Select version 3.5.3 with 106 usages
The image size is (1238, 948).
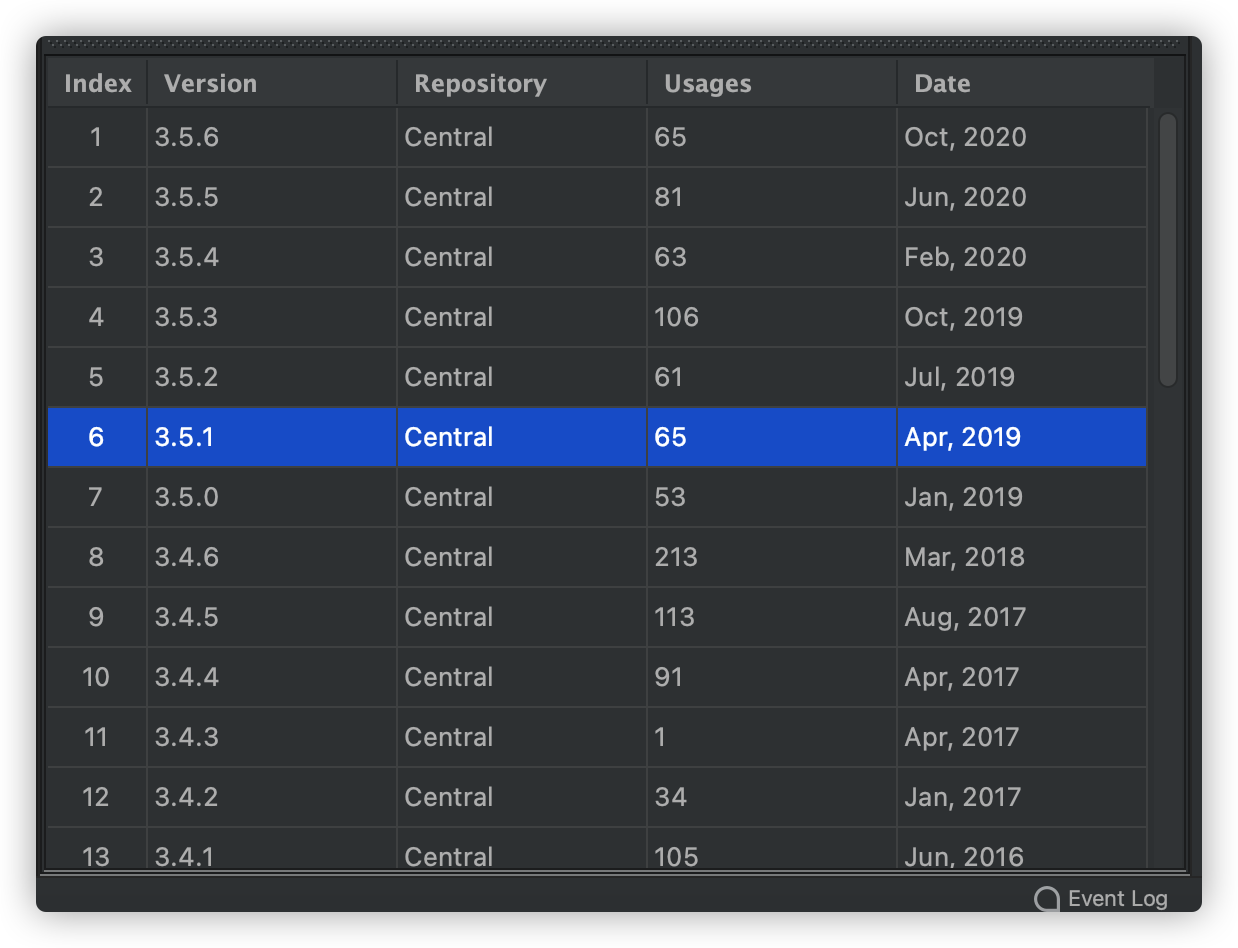597,317
